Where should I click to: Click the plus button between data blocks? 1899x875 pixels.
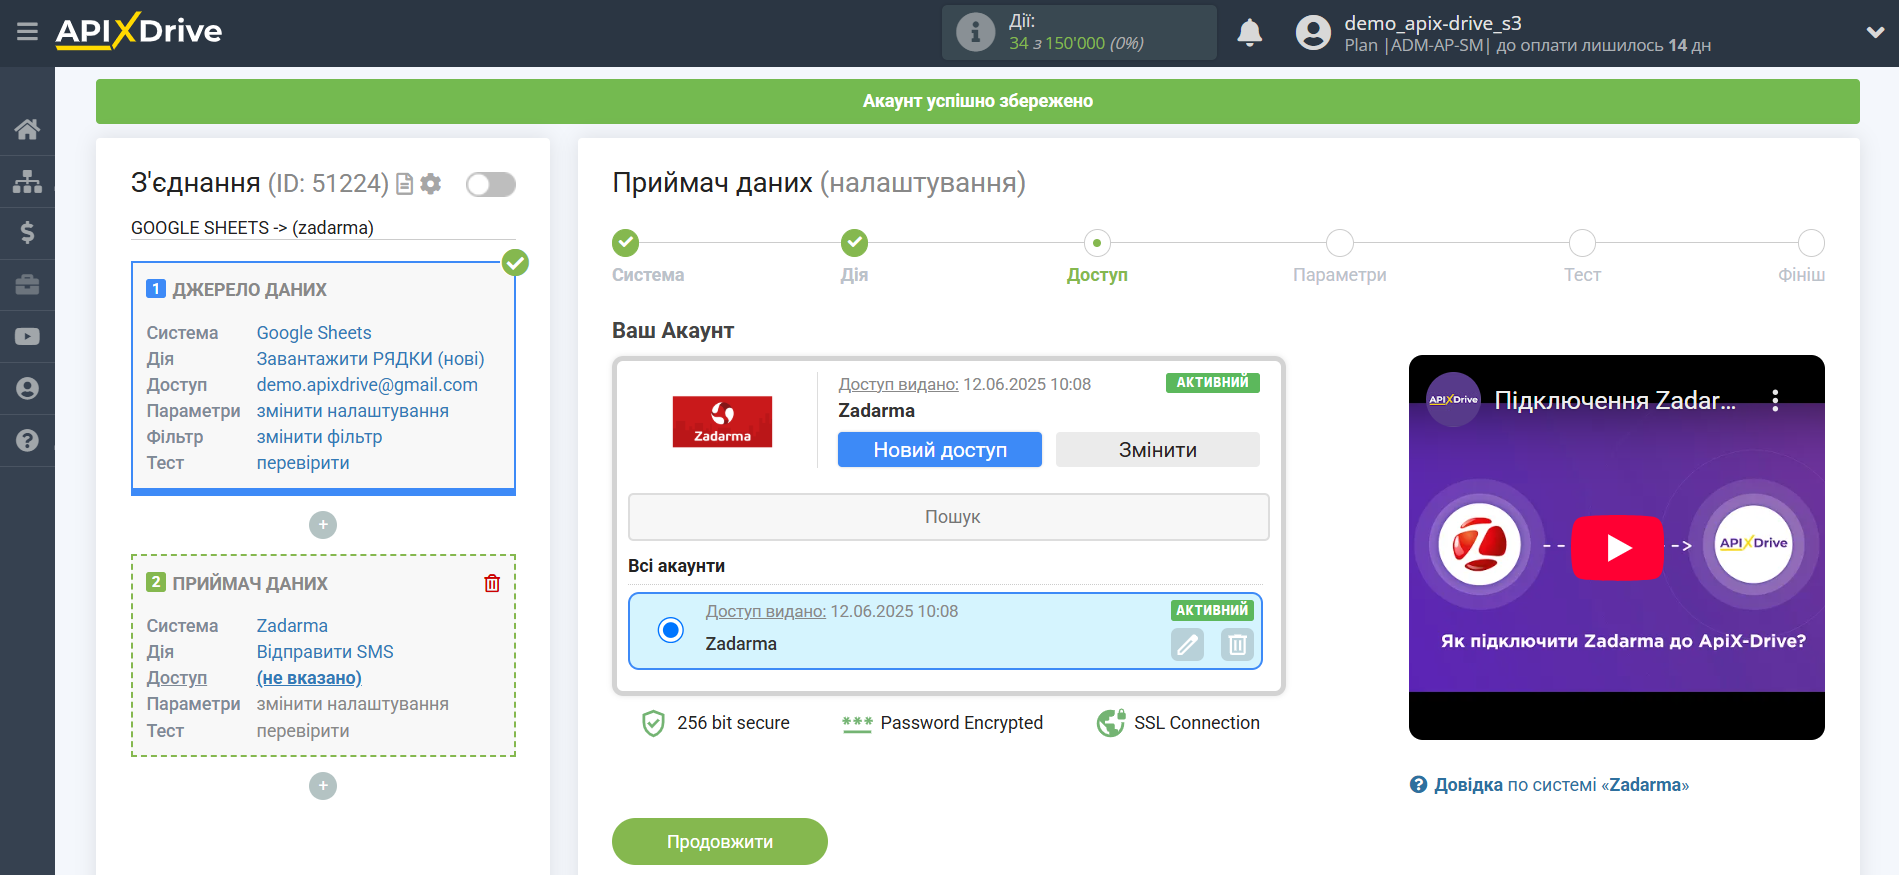pyautogui.click(x=323, y=525)
